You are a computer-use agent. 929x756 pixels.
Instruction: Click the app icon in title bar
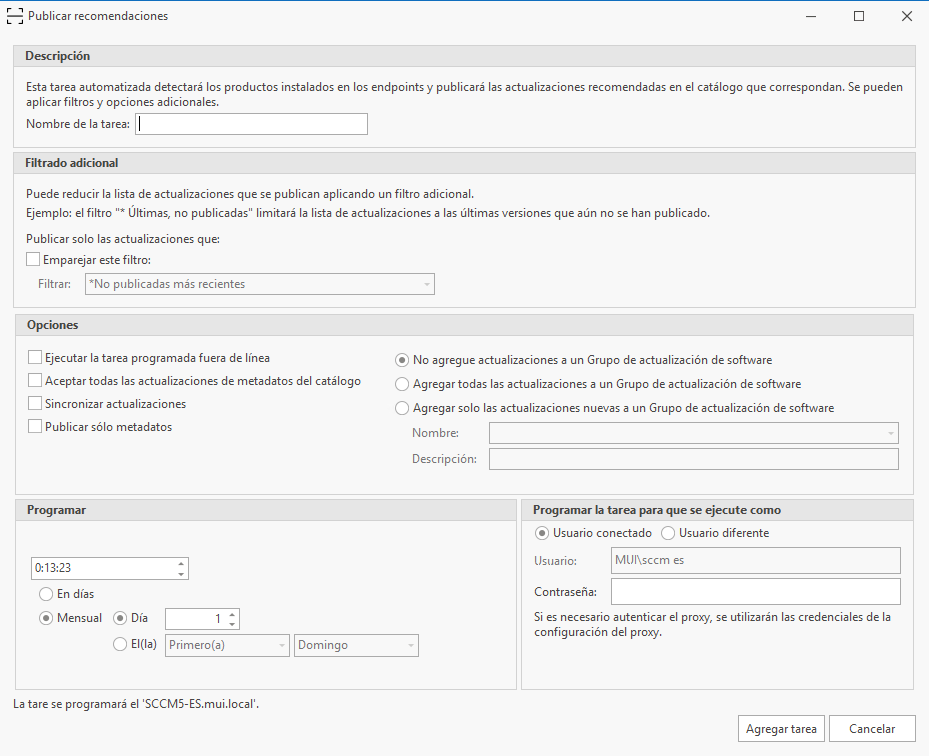click(15, 16)
